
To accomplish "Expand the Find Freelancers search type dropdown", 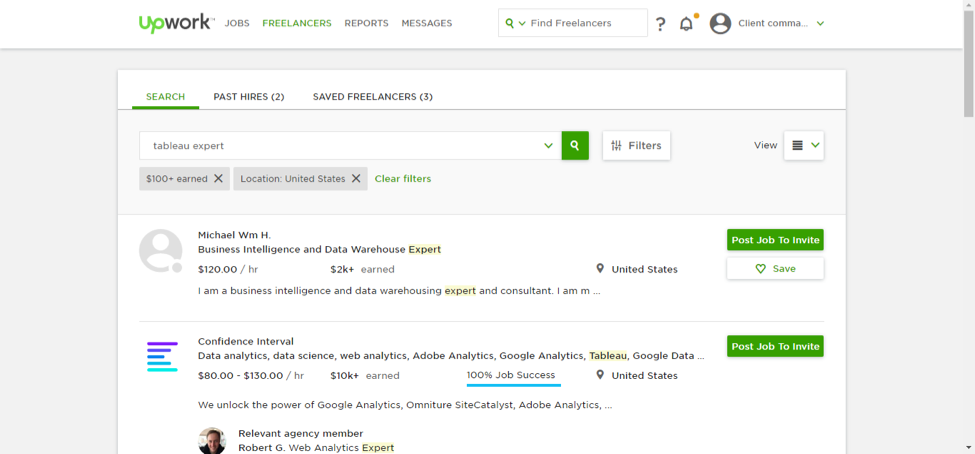I will coord(522,24).
